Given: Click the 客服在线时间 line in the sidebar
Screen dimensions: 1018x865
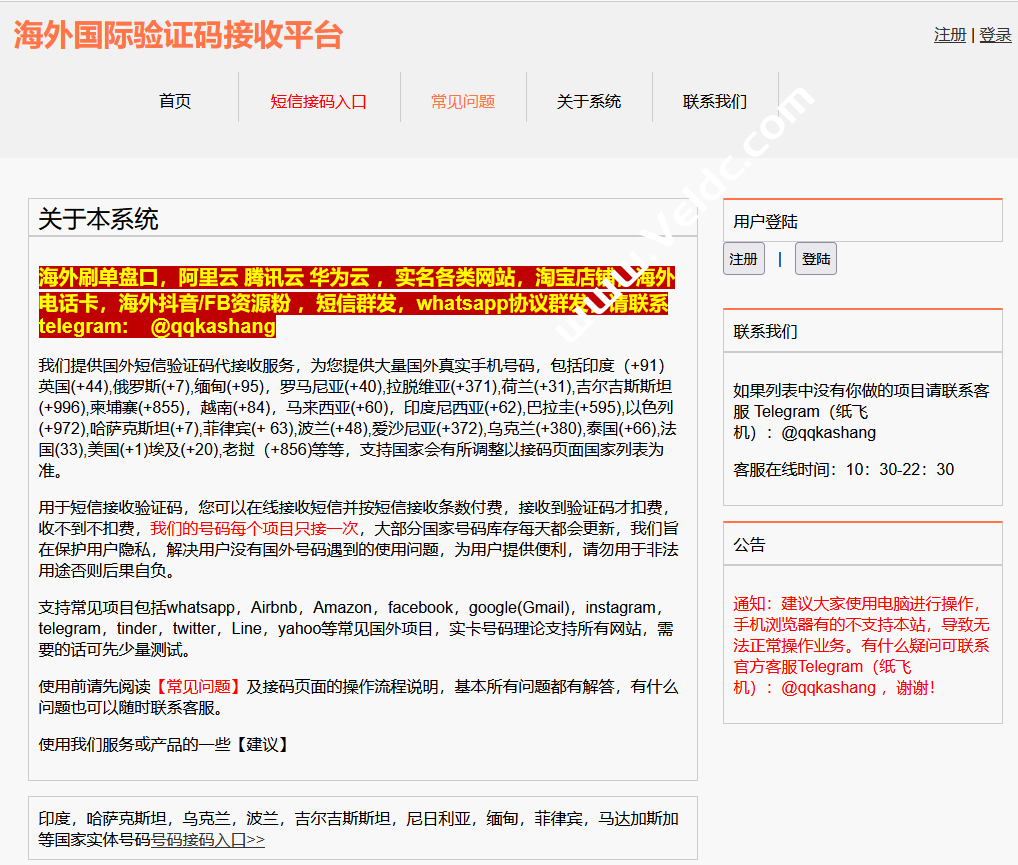Looking at the screenshot, I should (843, 469).
